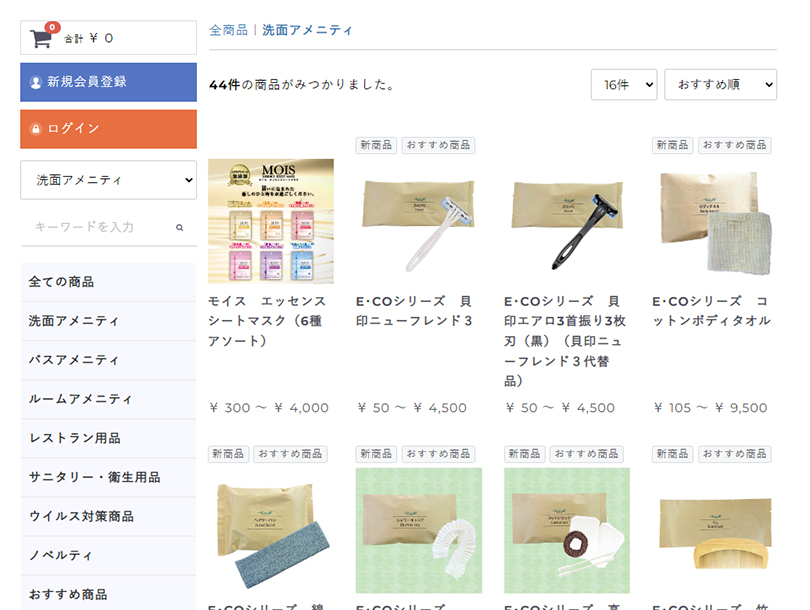Open cotton set with hair tie image

(x=567, y=530)
